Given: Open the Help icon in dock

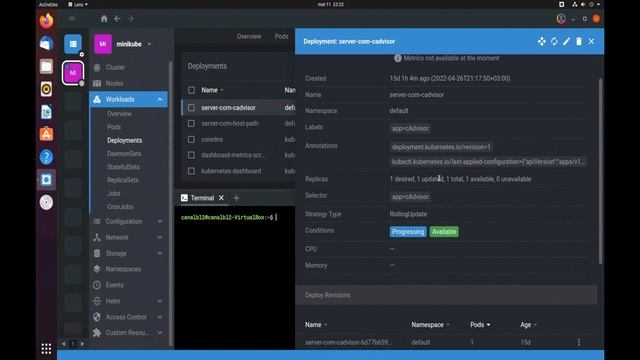Looking at the screenshot, I should tap(46, 157).
